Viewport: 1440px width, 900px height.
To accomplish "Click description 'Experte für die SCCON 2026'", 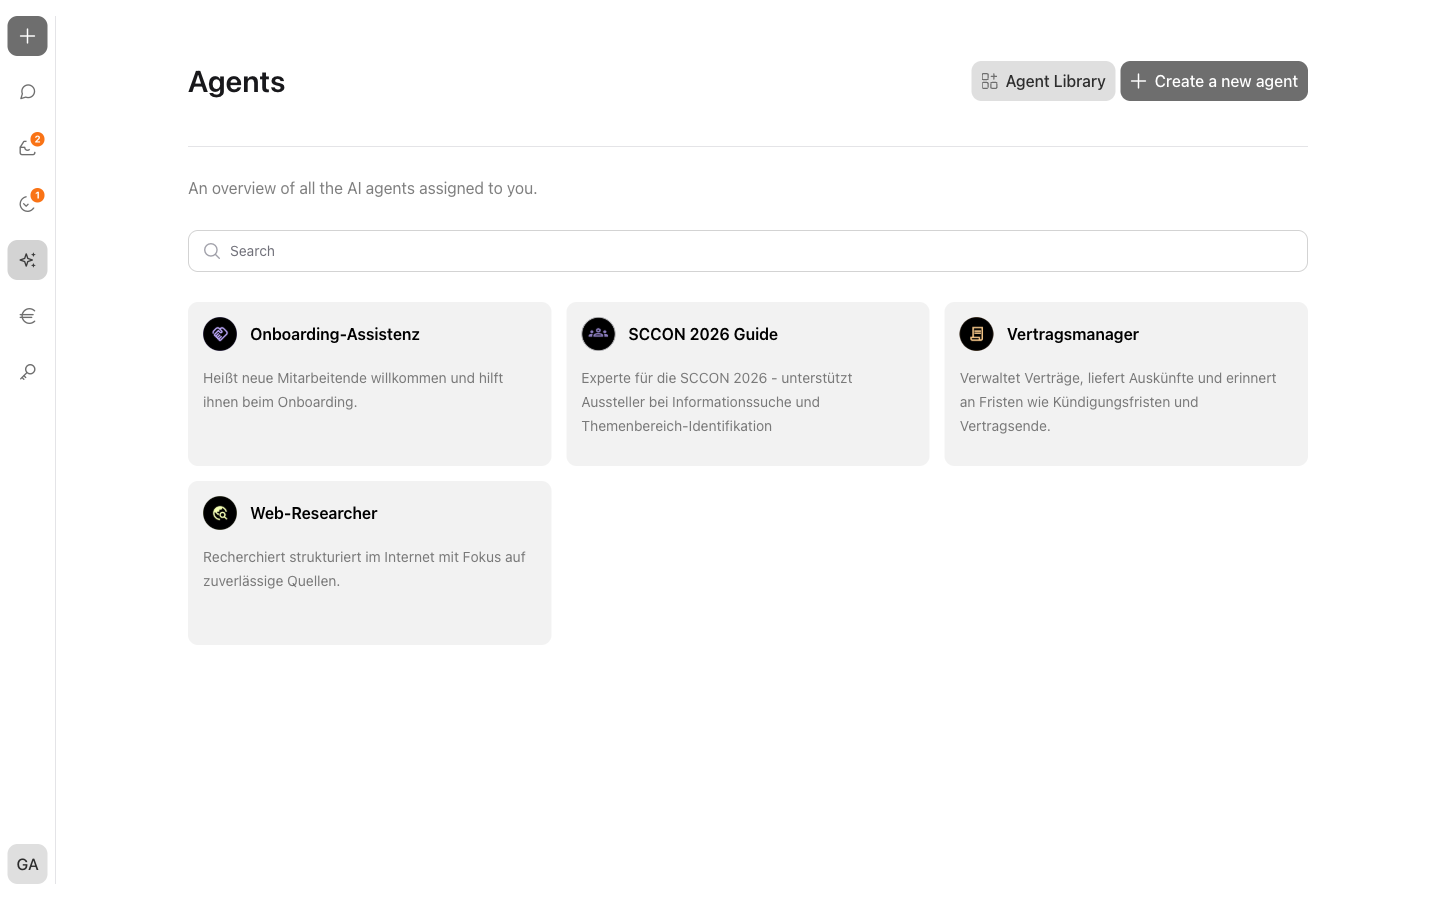I will click(x=717, y=402).
